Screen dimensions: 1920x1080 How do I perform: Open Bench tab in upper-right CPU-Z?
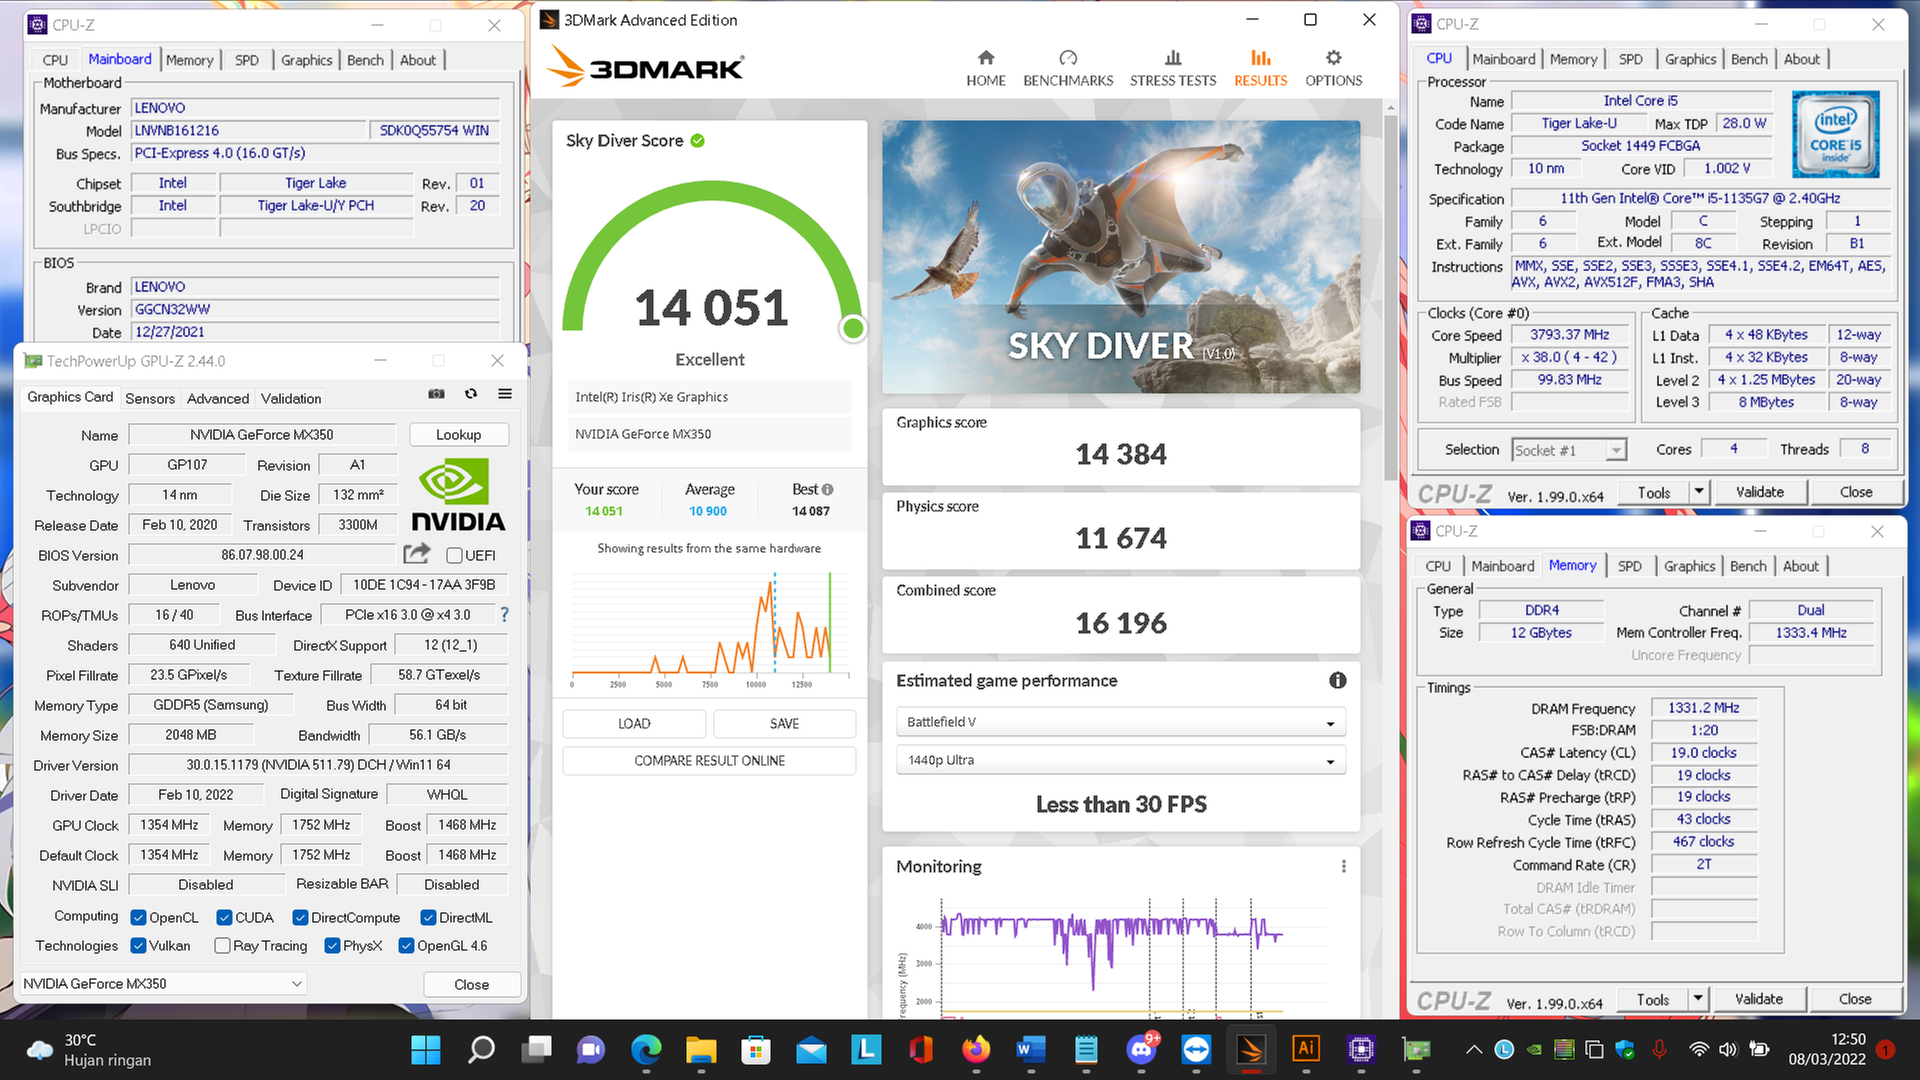[1749, 59]
